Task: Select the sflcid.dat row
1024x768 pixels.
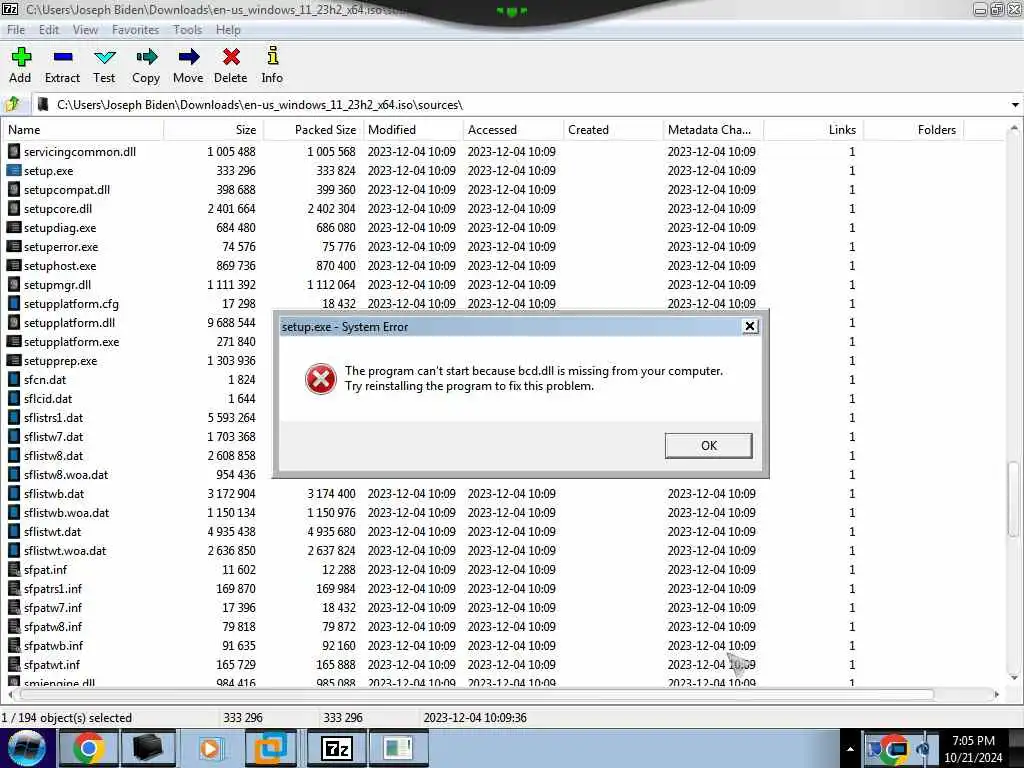Action: 137,398
